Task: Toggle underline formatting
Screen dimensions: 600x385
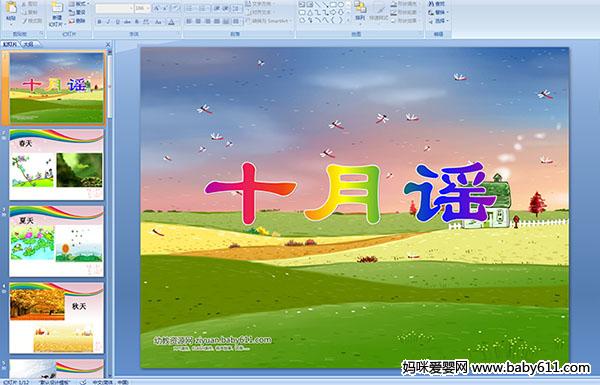Action: [x=117, y=22]
